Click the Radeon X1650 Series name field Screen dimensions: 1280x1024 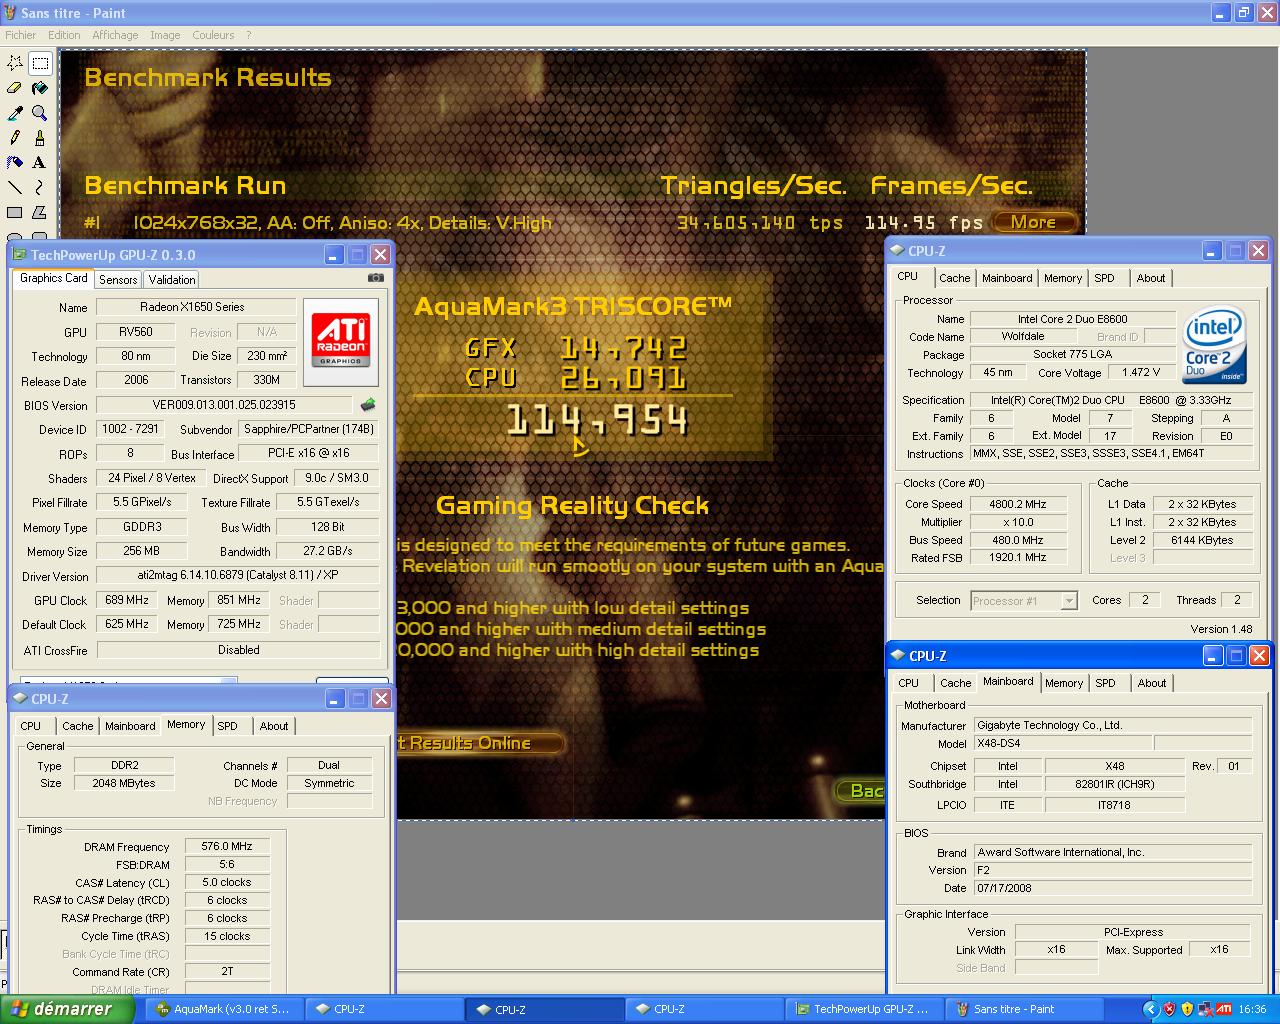pyautogui.click(x=196, y=307)
